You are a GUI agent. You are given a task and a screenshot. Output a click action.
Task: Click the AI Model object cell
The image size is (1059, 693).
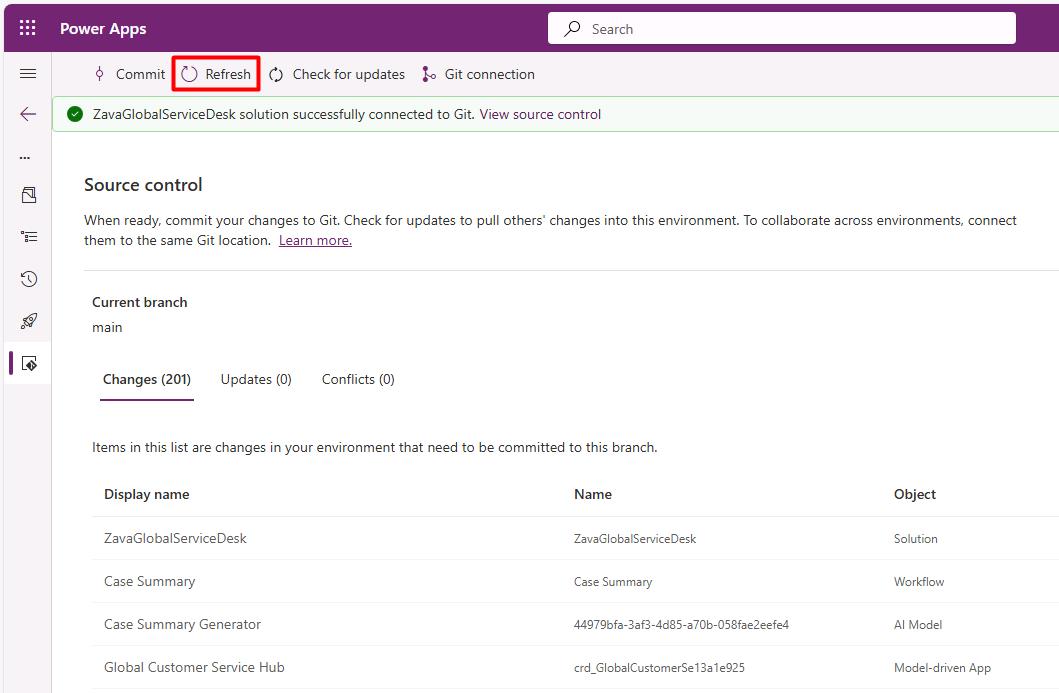tap(918, 625)
